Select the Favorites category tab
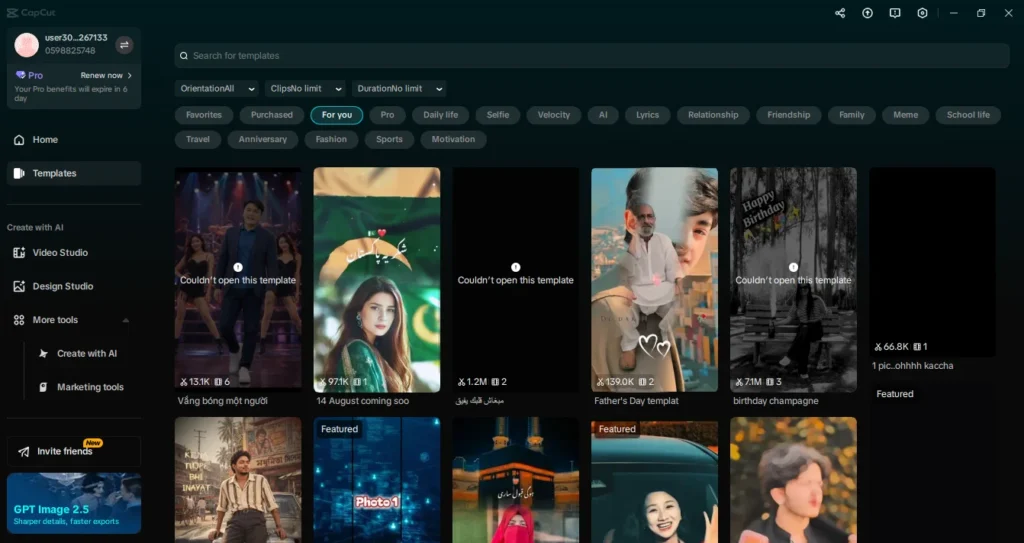 [x=204, y=115]
